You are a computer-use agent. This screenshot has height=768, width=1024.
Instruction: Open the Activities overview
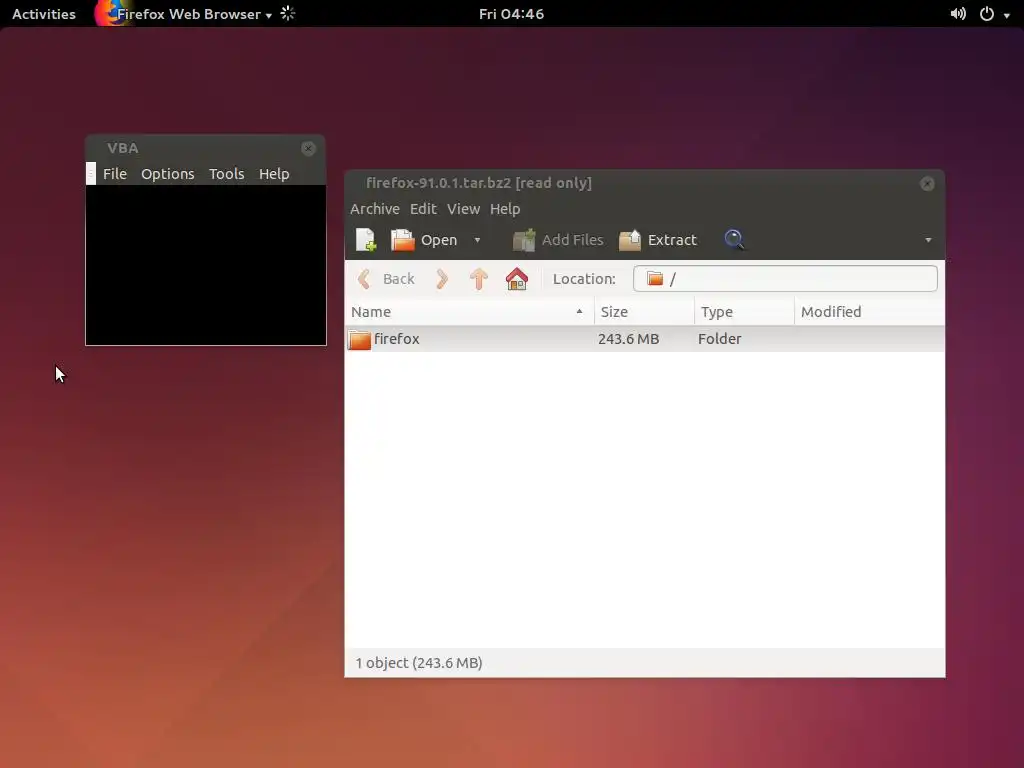44,14
